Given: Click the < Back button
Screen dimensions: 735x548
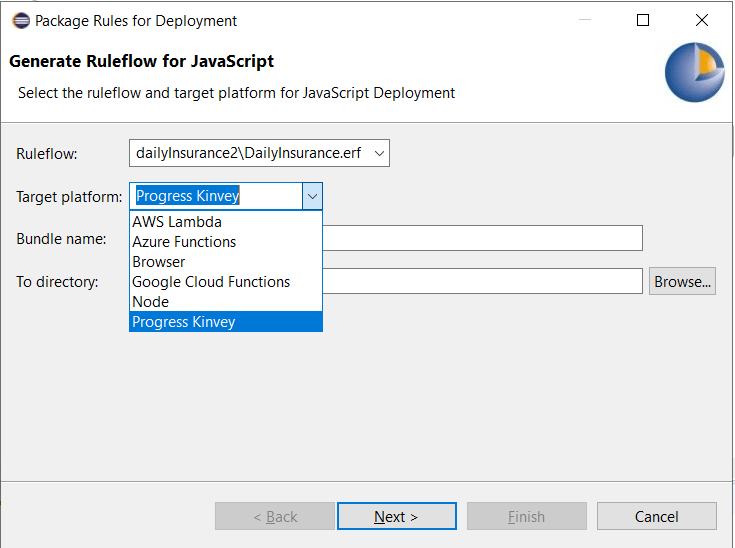Looking at the screenshot, I should coord(275,516).
